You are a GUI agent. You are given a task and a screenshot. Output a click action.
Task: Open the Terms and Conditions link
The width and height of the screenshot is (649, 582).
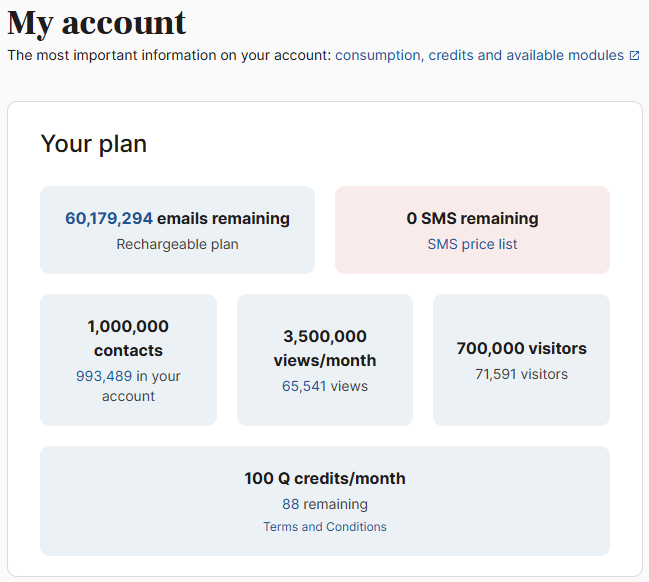pyautogui.click(x=325, y=527)
